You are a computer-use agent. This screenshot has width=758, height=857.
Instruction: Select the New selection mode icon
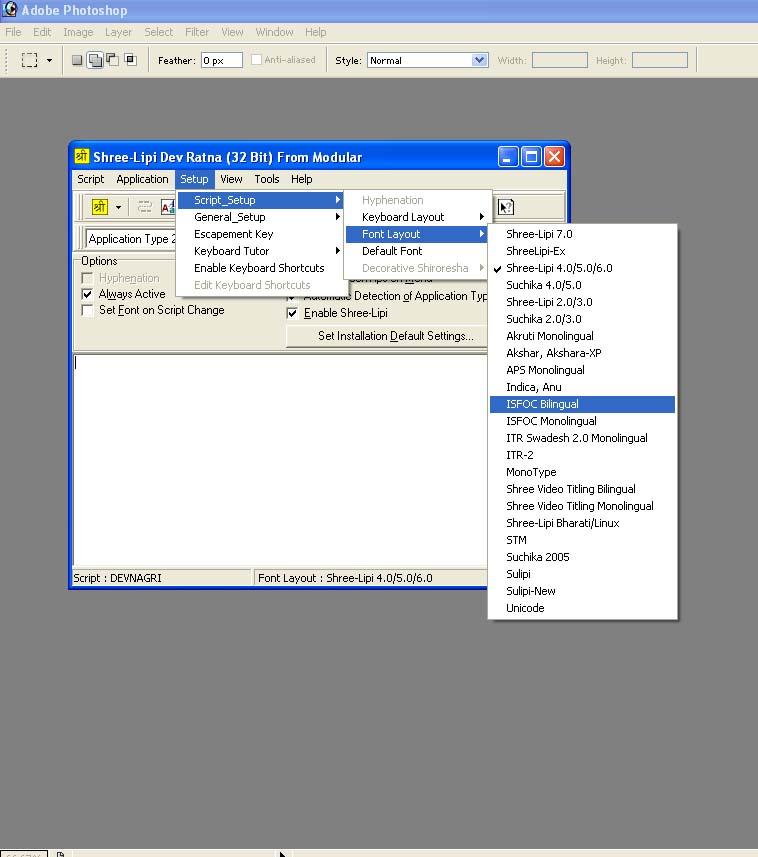pos(77,60)
